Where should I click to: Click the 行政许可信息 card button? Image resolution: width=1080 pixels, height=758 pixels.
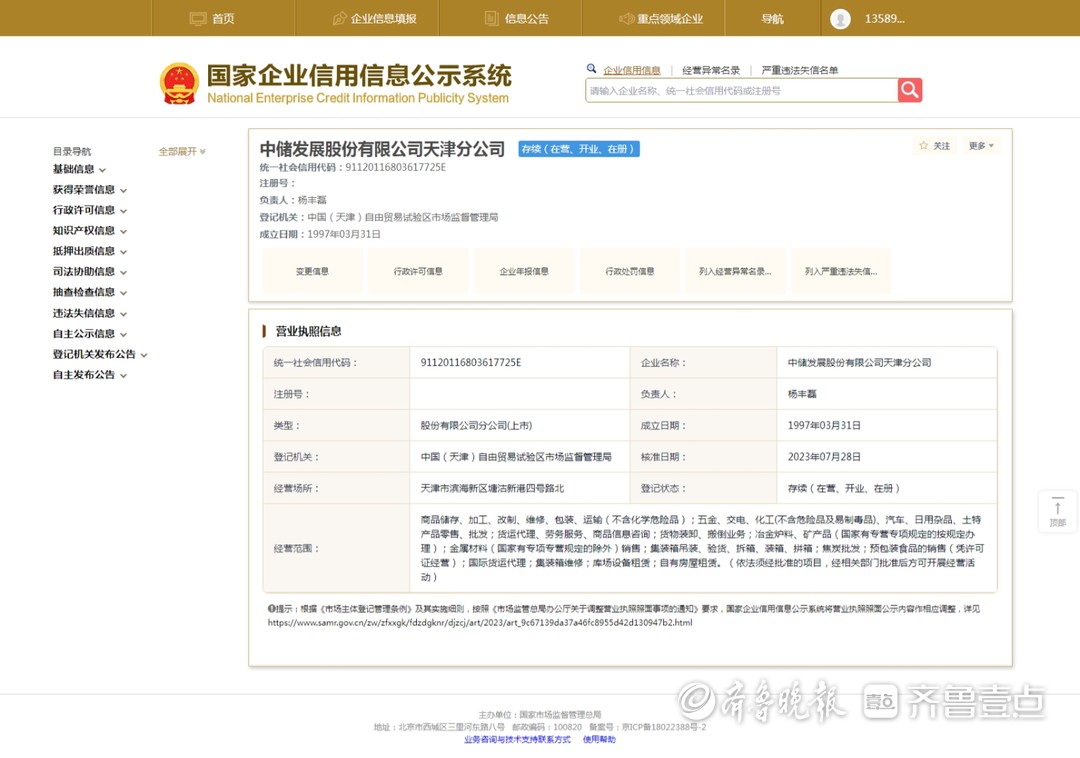coord(418,271)
